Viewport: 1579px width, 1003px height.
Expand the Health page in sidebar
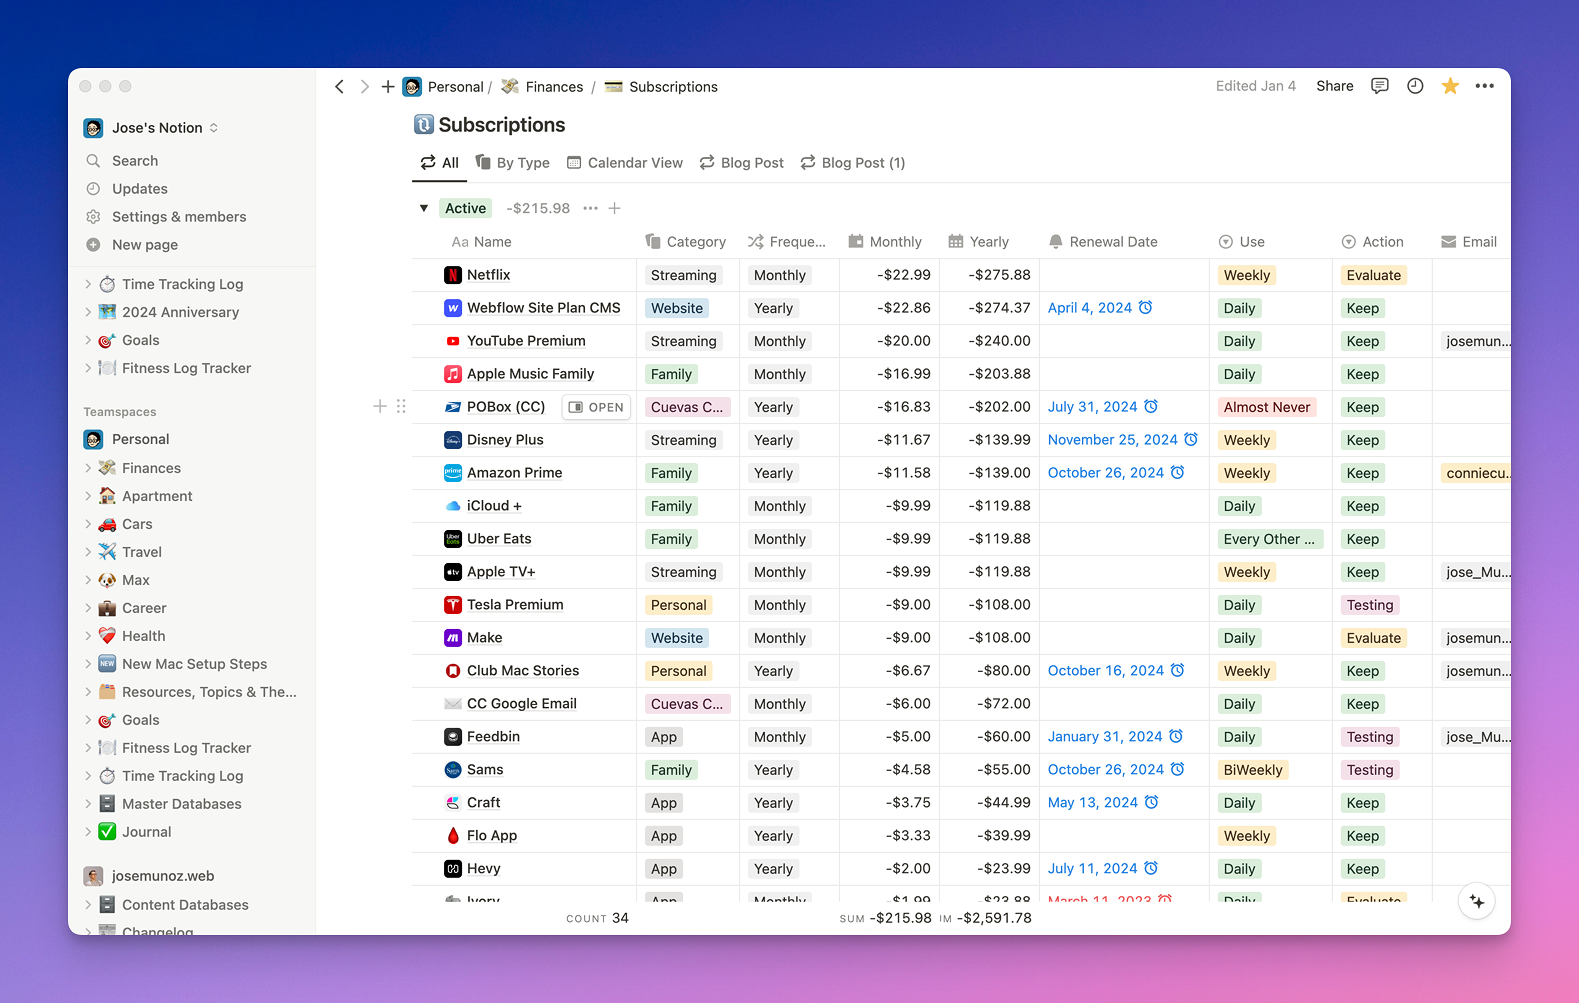(x=88, y=636)
